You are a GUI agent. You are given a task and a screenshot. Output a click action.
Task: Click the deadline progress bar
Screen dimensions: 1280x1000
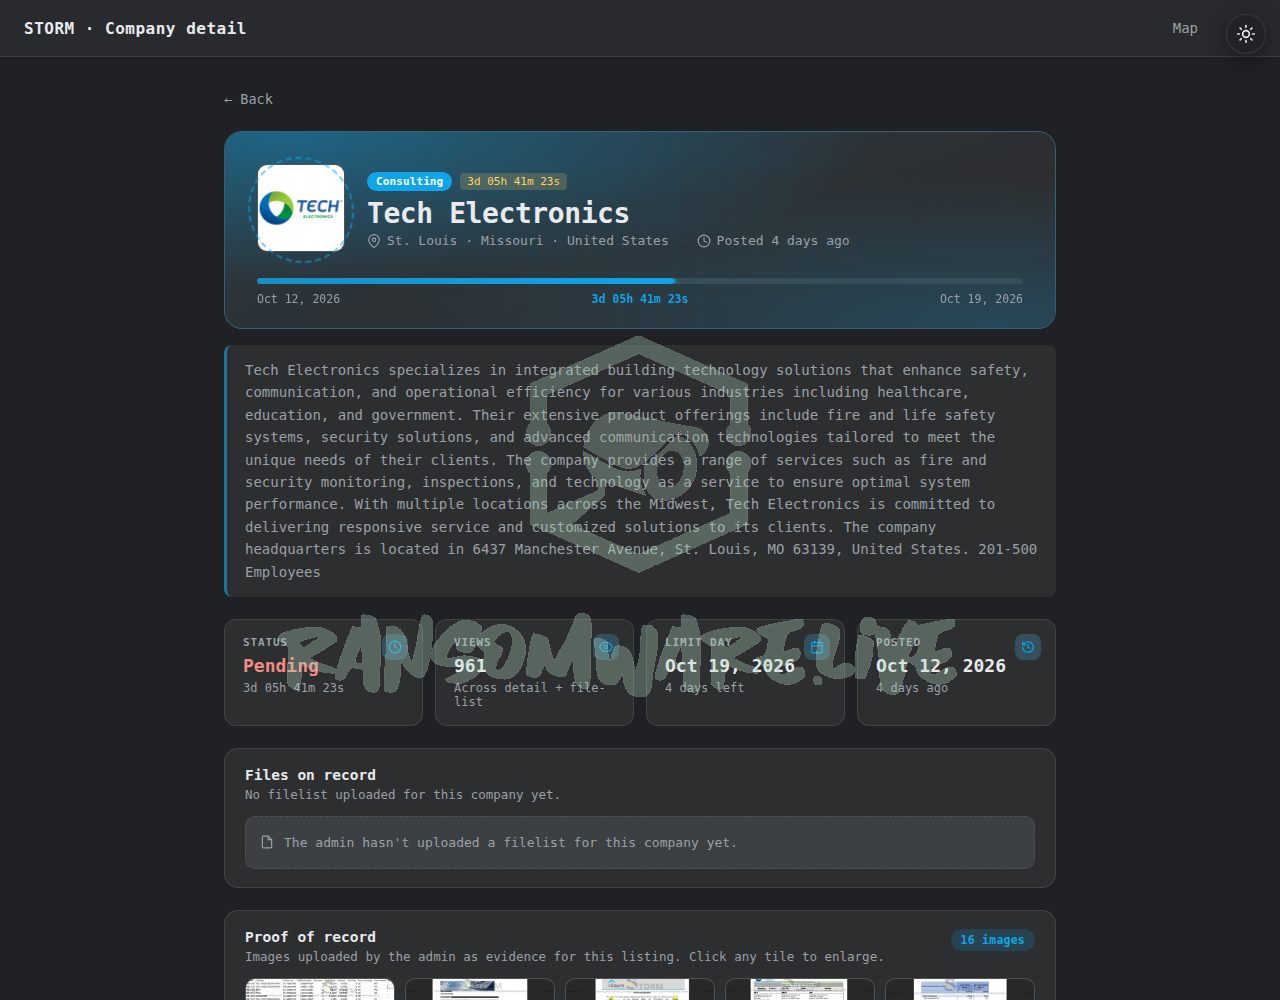640,281
